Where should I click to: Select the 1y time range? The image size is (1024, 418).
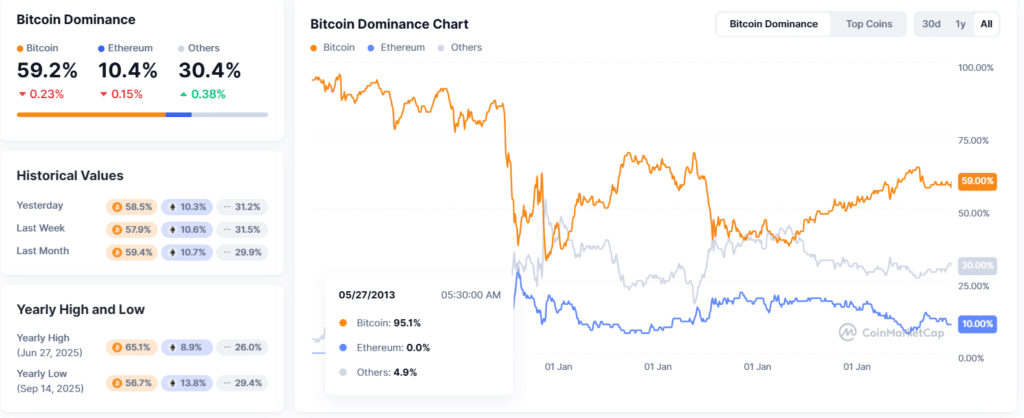click(960, 24)
